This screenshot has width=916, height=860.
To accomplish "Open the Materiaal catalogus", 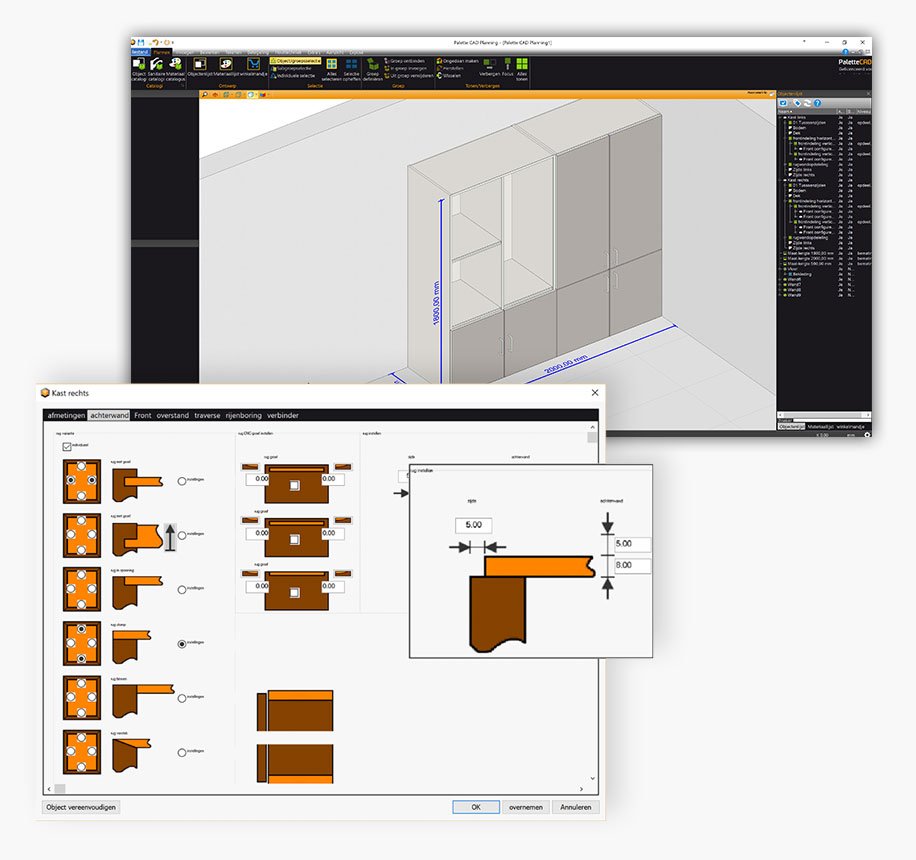I will pos(176,66).
